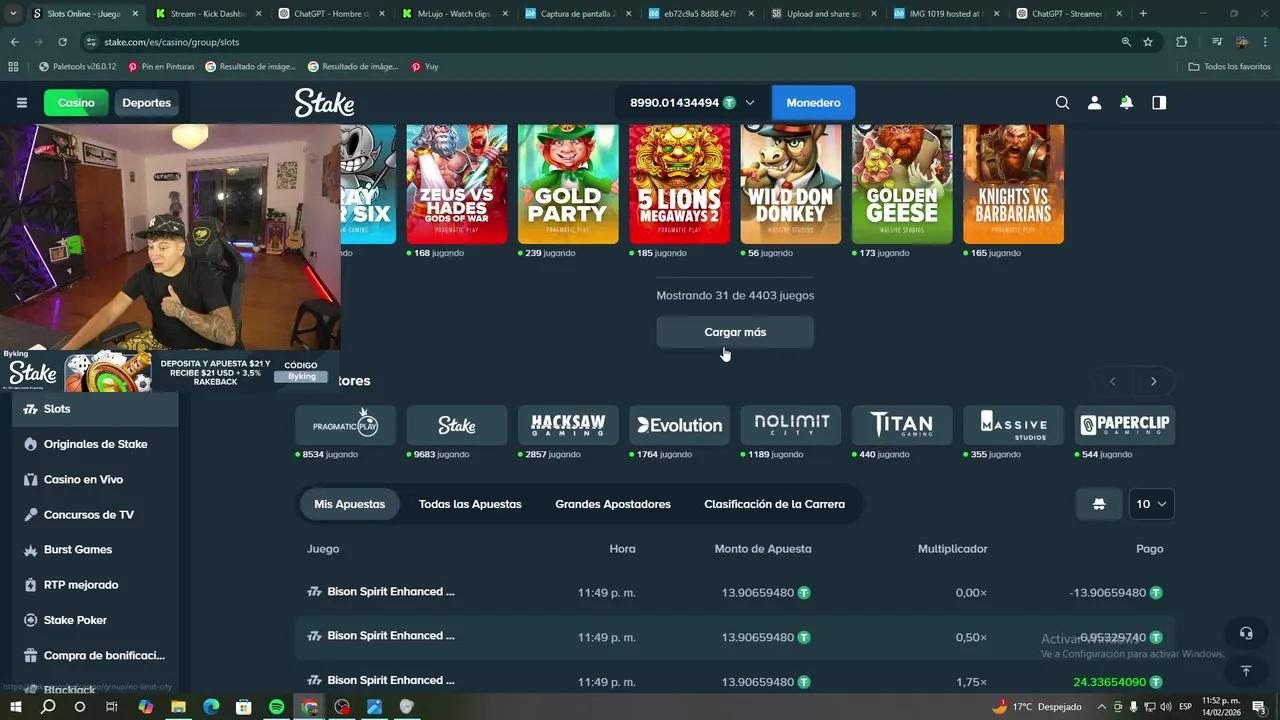Select the Casino mode toggle
The height and width of the screenshot is (720, 1280).
click(x=75, y=102)
